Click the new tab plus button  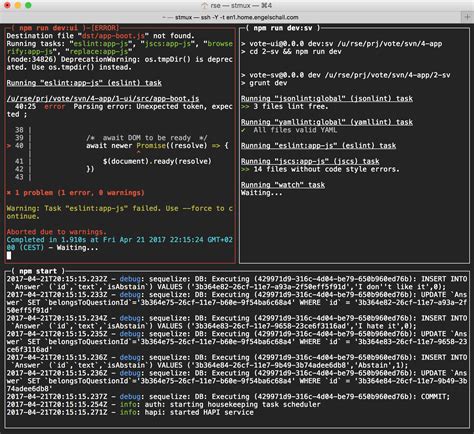coord(467,17)
